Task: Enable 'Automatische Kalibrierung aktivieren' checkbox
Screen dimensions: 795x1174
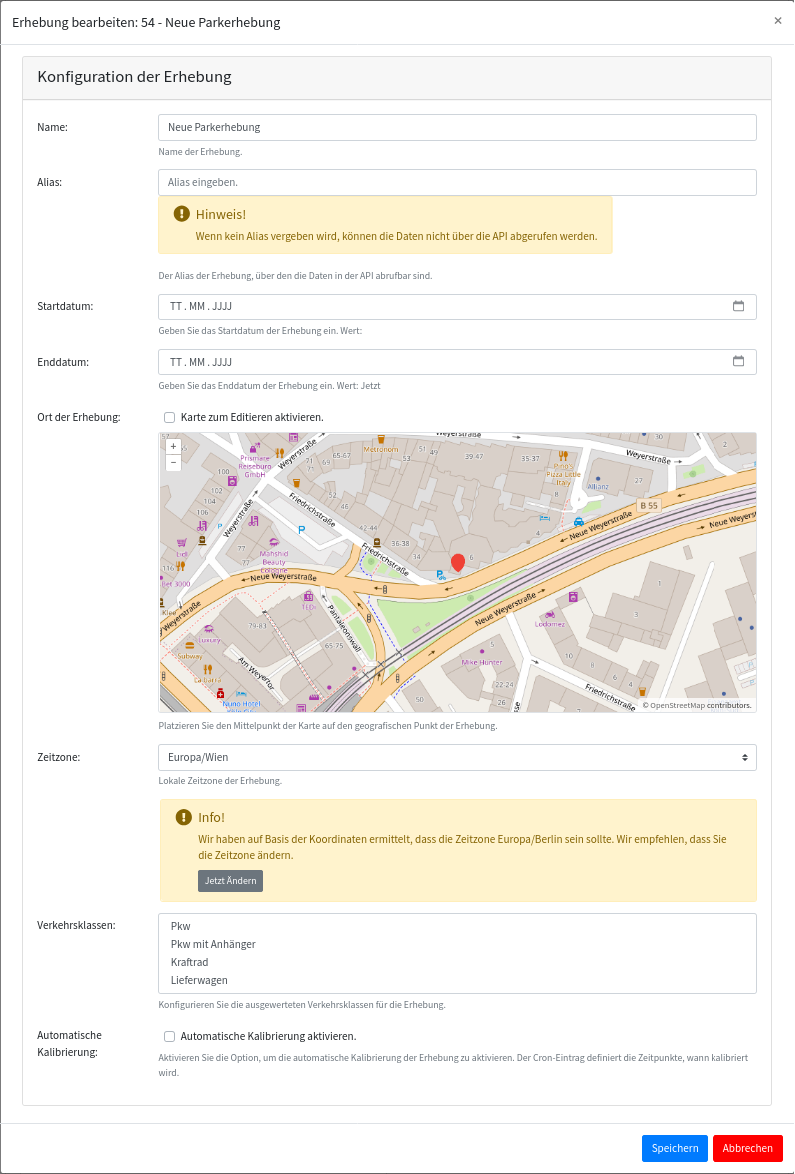Action: coord(169,1037)
